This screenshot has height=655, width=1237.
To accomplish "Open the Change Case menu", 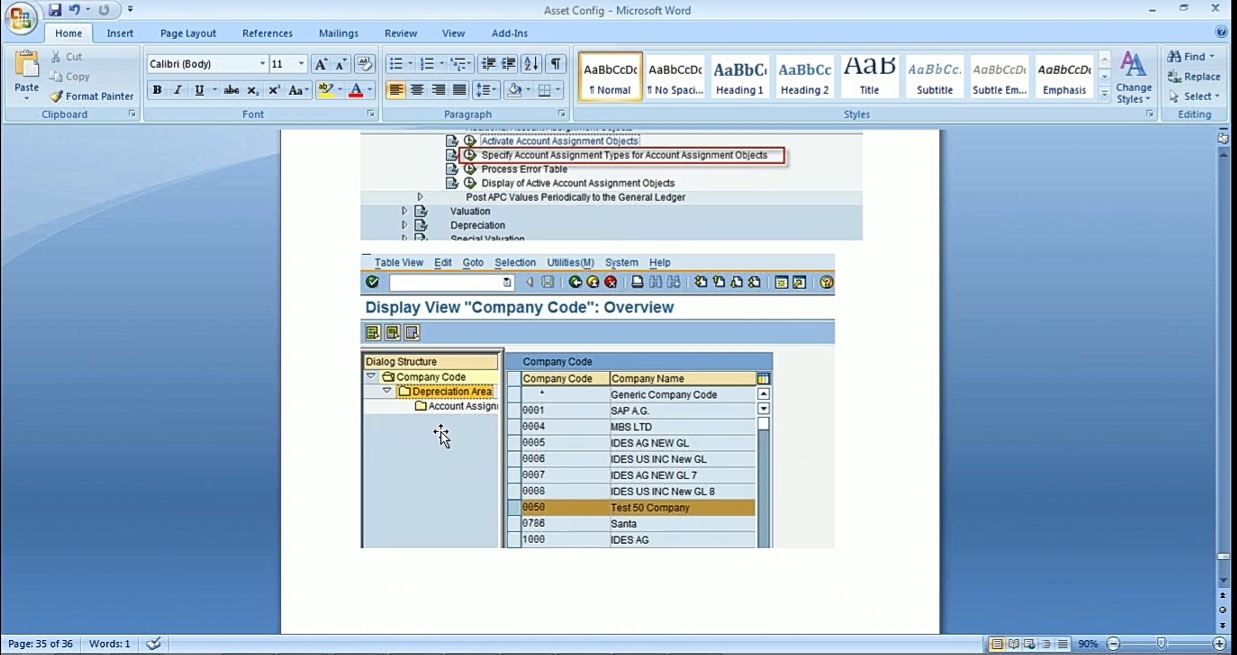I will [x=298, y=90].
